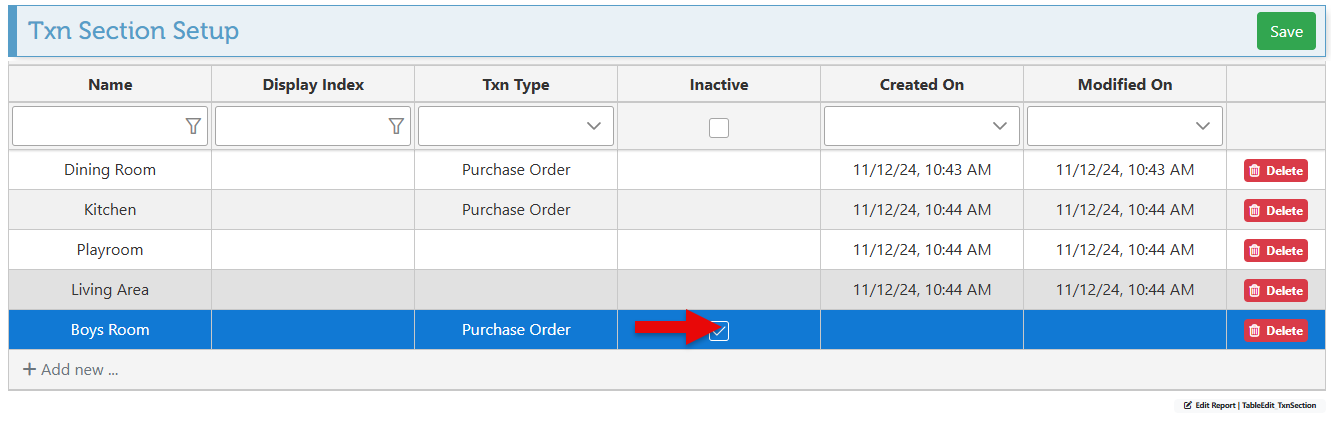The image size is (1331, 429).
Task: Delete the Playroom row
Action: pyautogui.click(x=1275, y=251)
